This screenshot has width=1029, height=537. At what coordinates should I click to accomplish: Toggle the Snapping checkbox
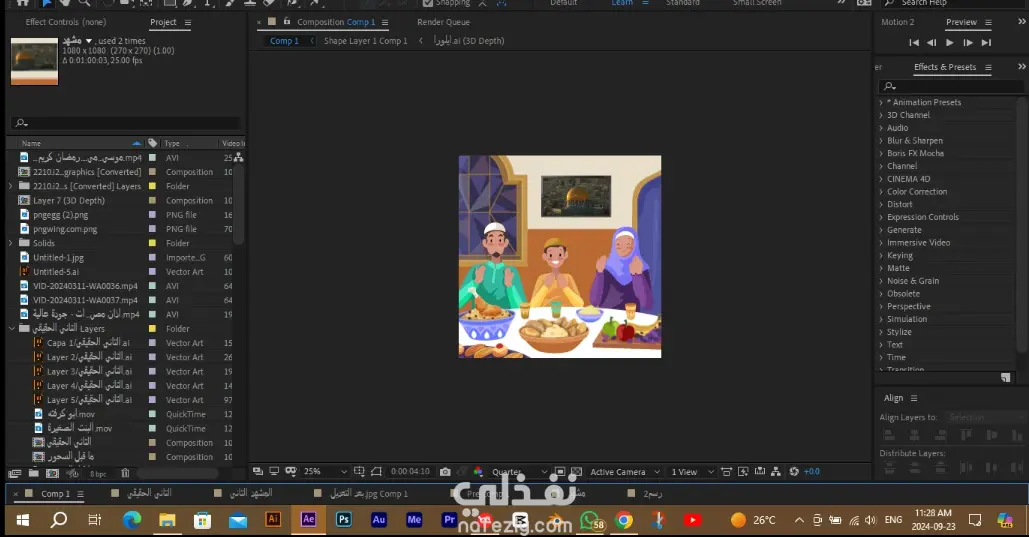428,3
